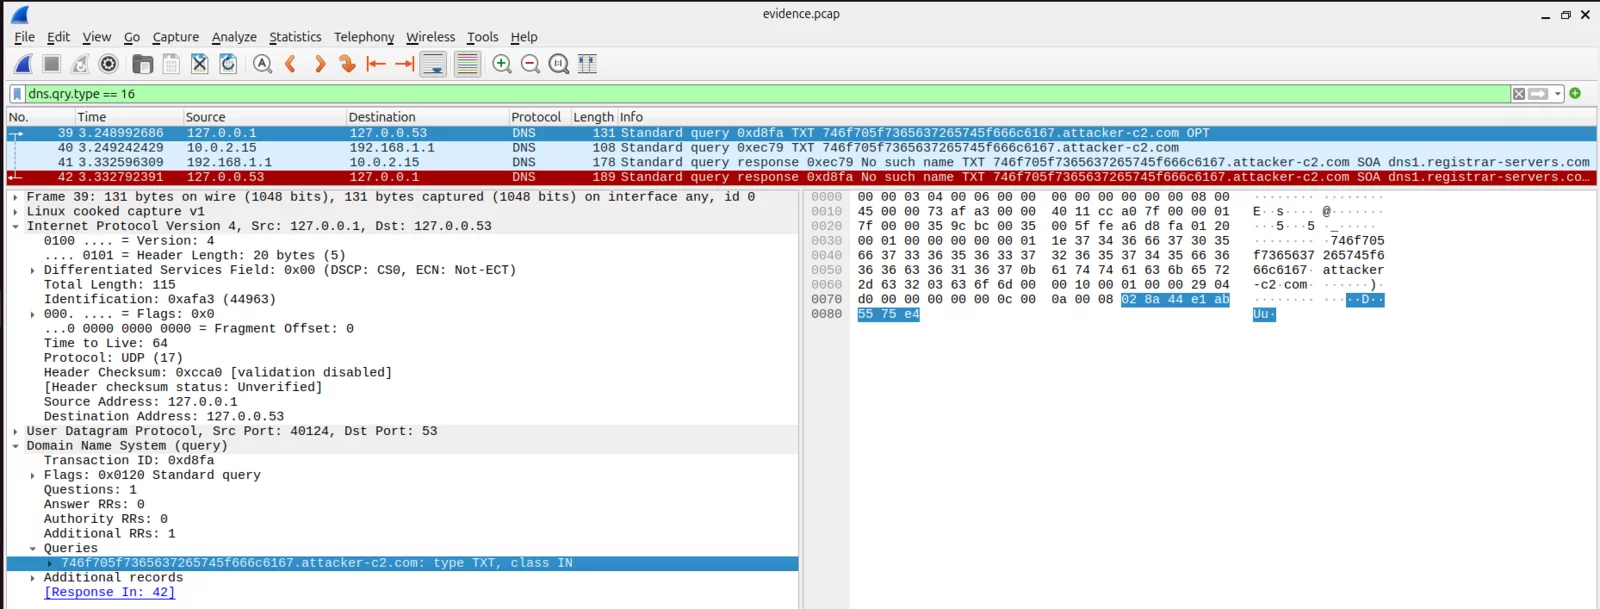
Task: Open the Statistics menu
Action: tap(295, 37)
